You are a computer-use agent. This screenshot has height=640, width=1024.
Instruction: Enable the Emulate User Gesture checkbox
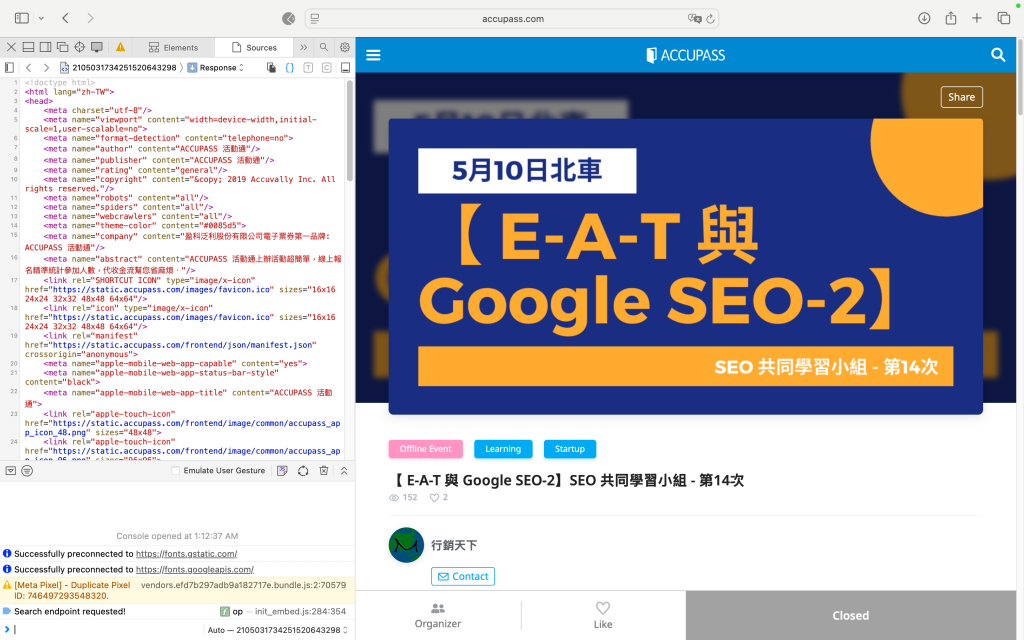point(175,470)
